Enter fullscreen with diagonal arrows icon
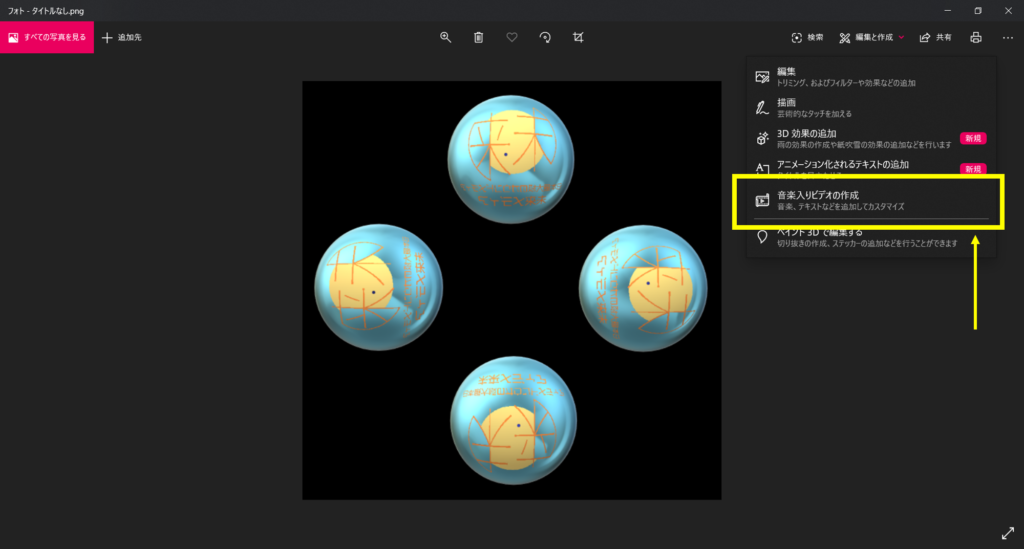Image resolution: width=1024 pixels, height=549 pixels. point(1008,533)
